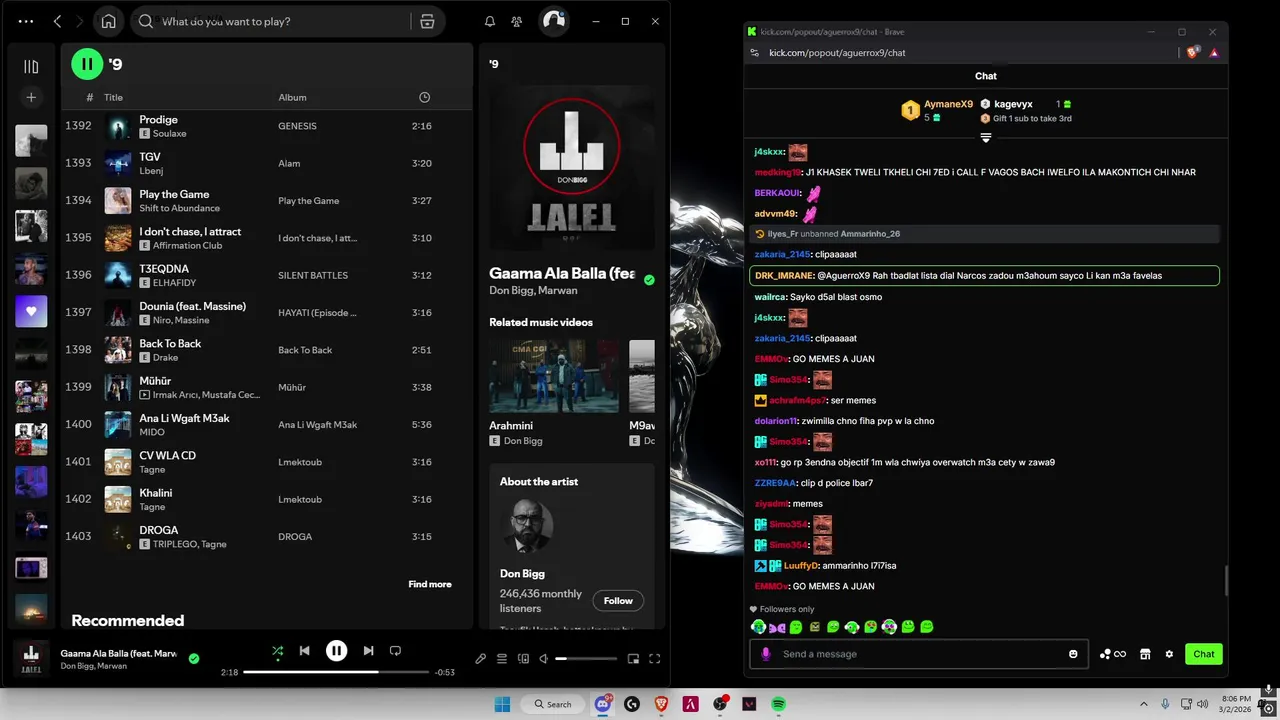Open connect to a device icon

(523, 658)
